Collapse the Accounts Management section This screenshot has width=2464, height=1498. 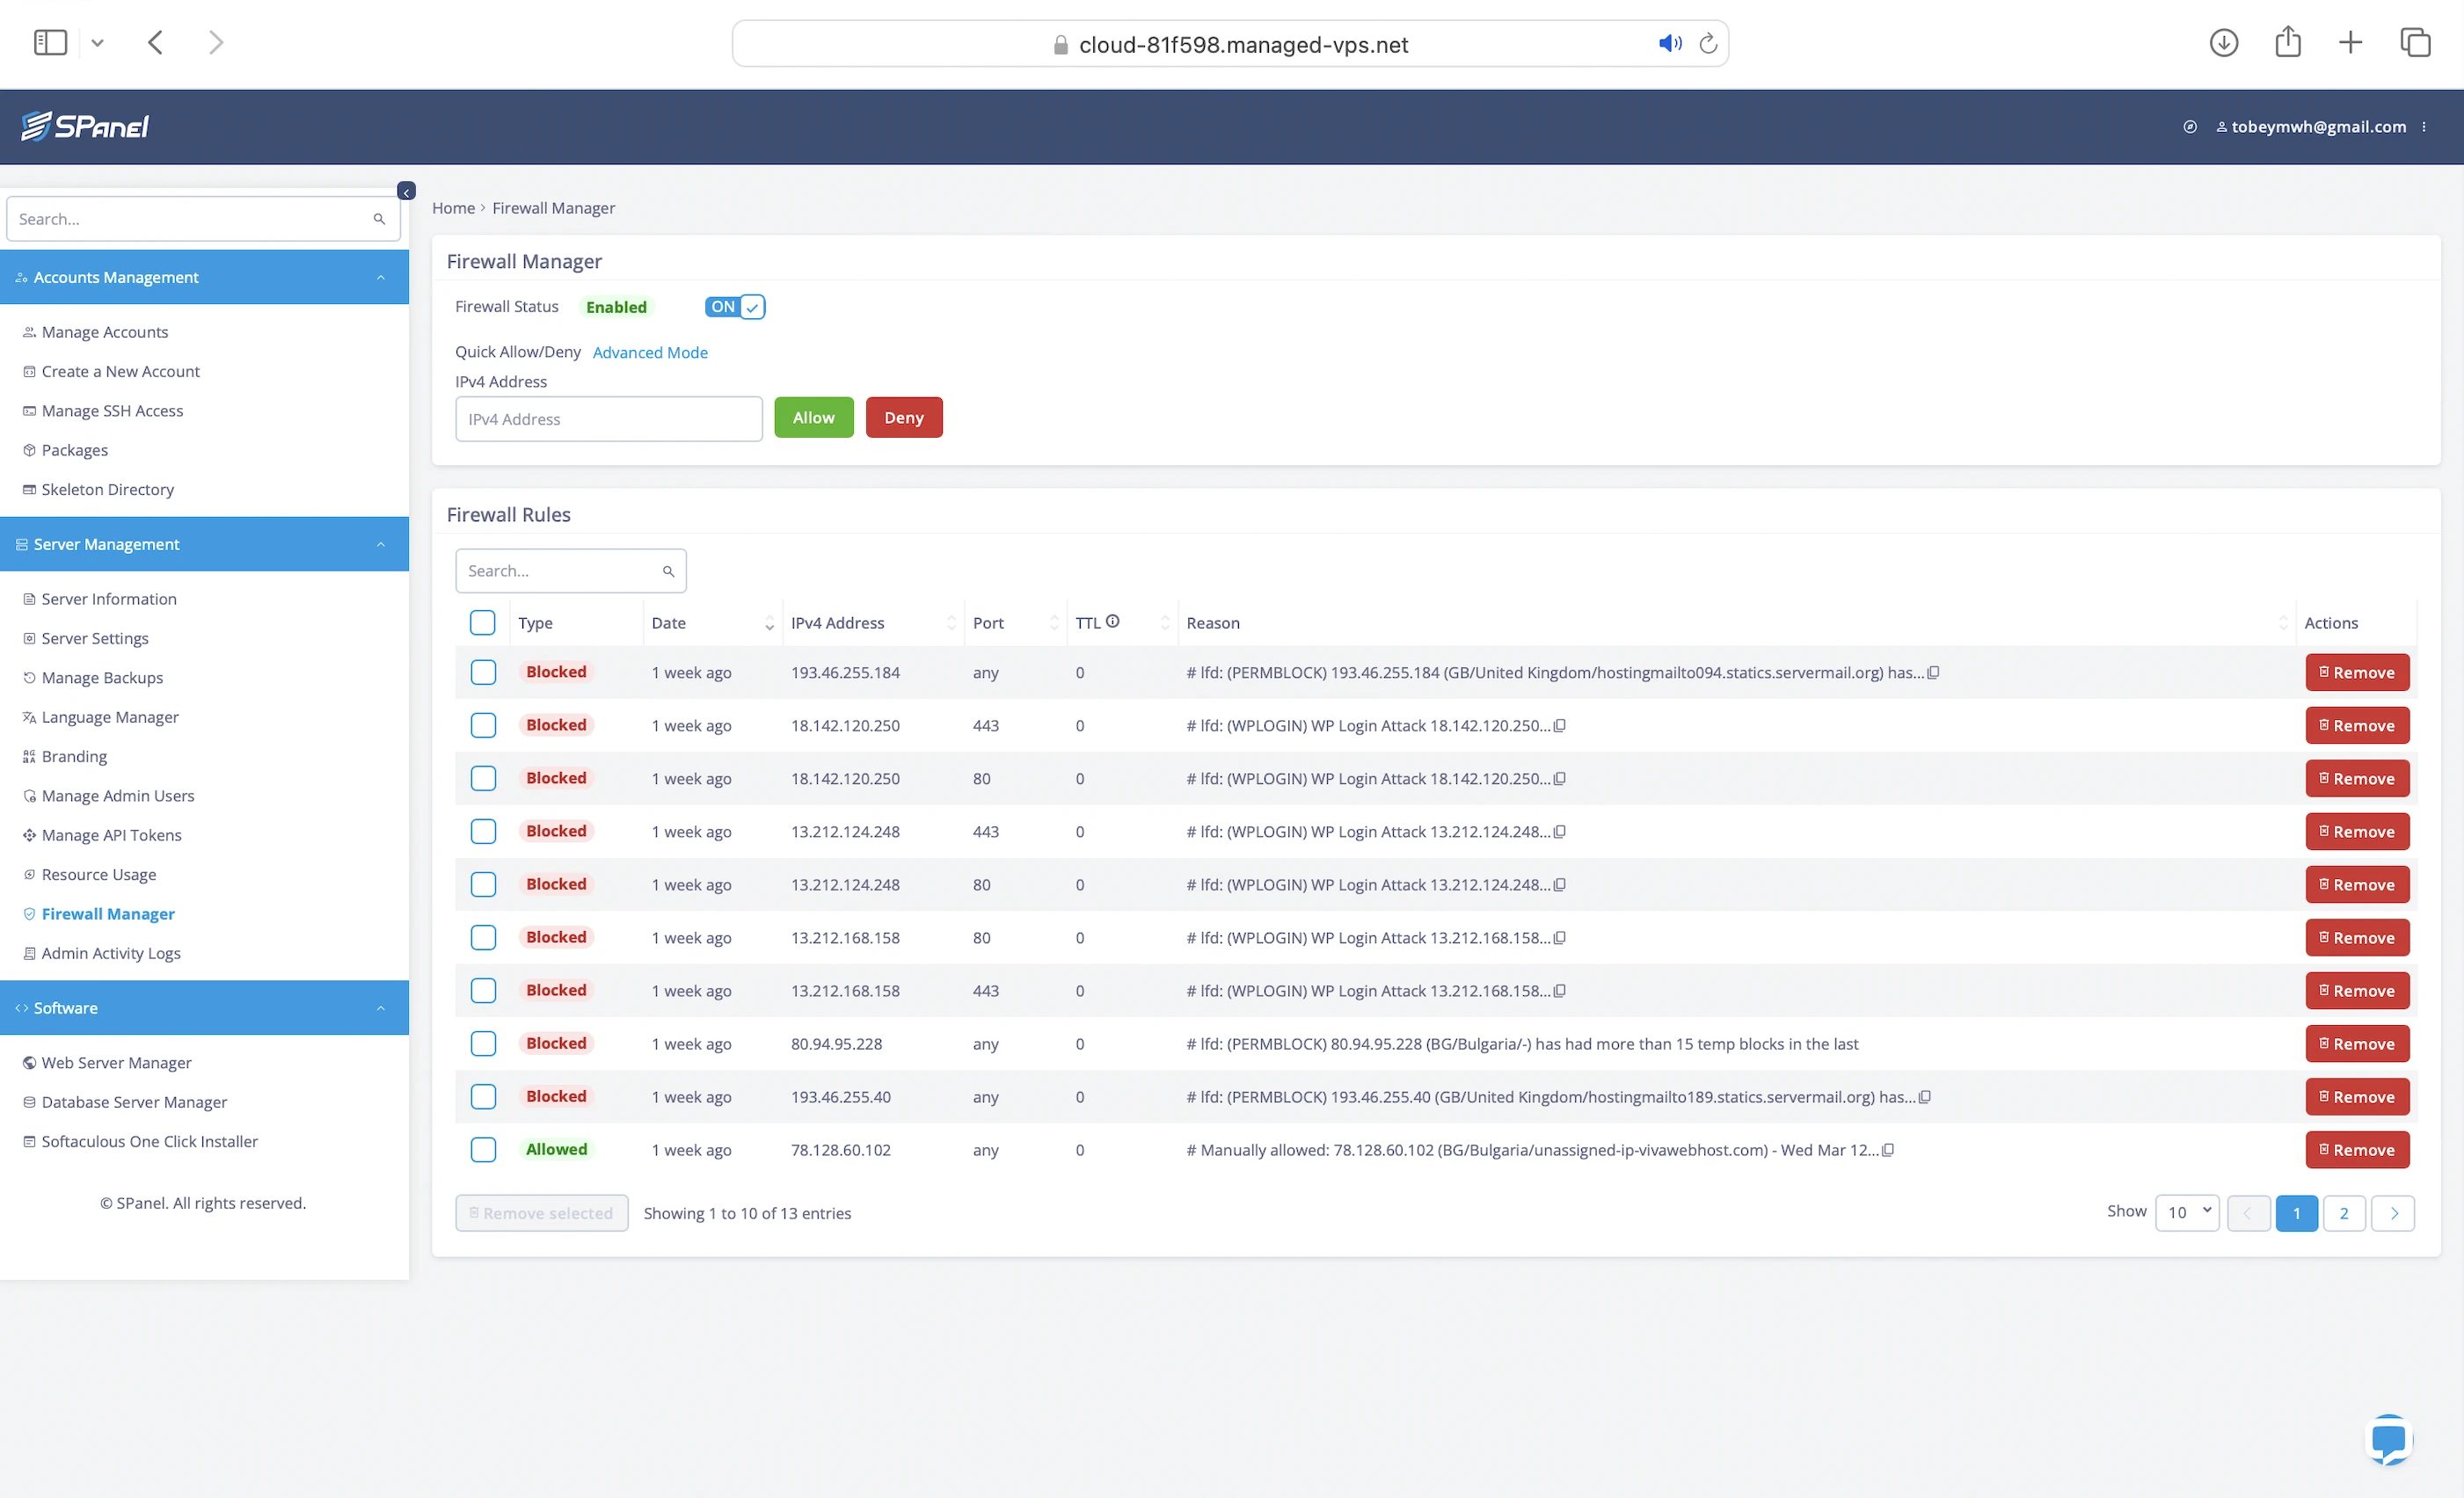tap(380, 277)
